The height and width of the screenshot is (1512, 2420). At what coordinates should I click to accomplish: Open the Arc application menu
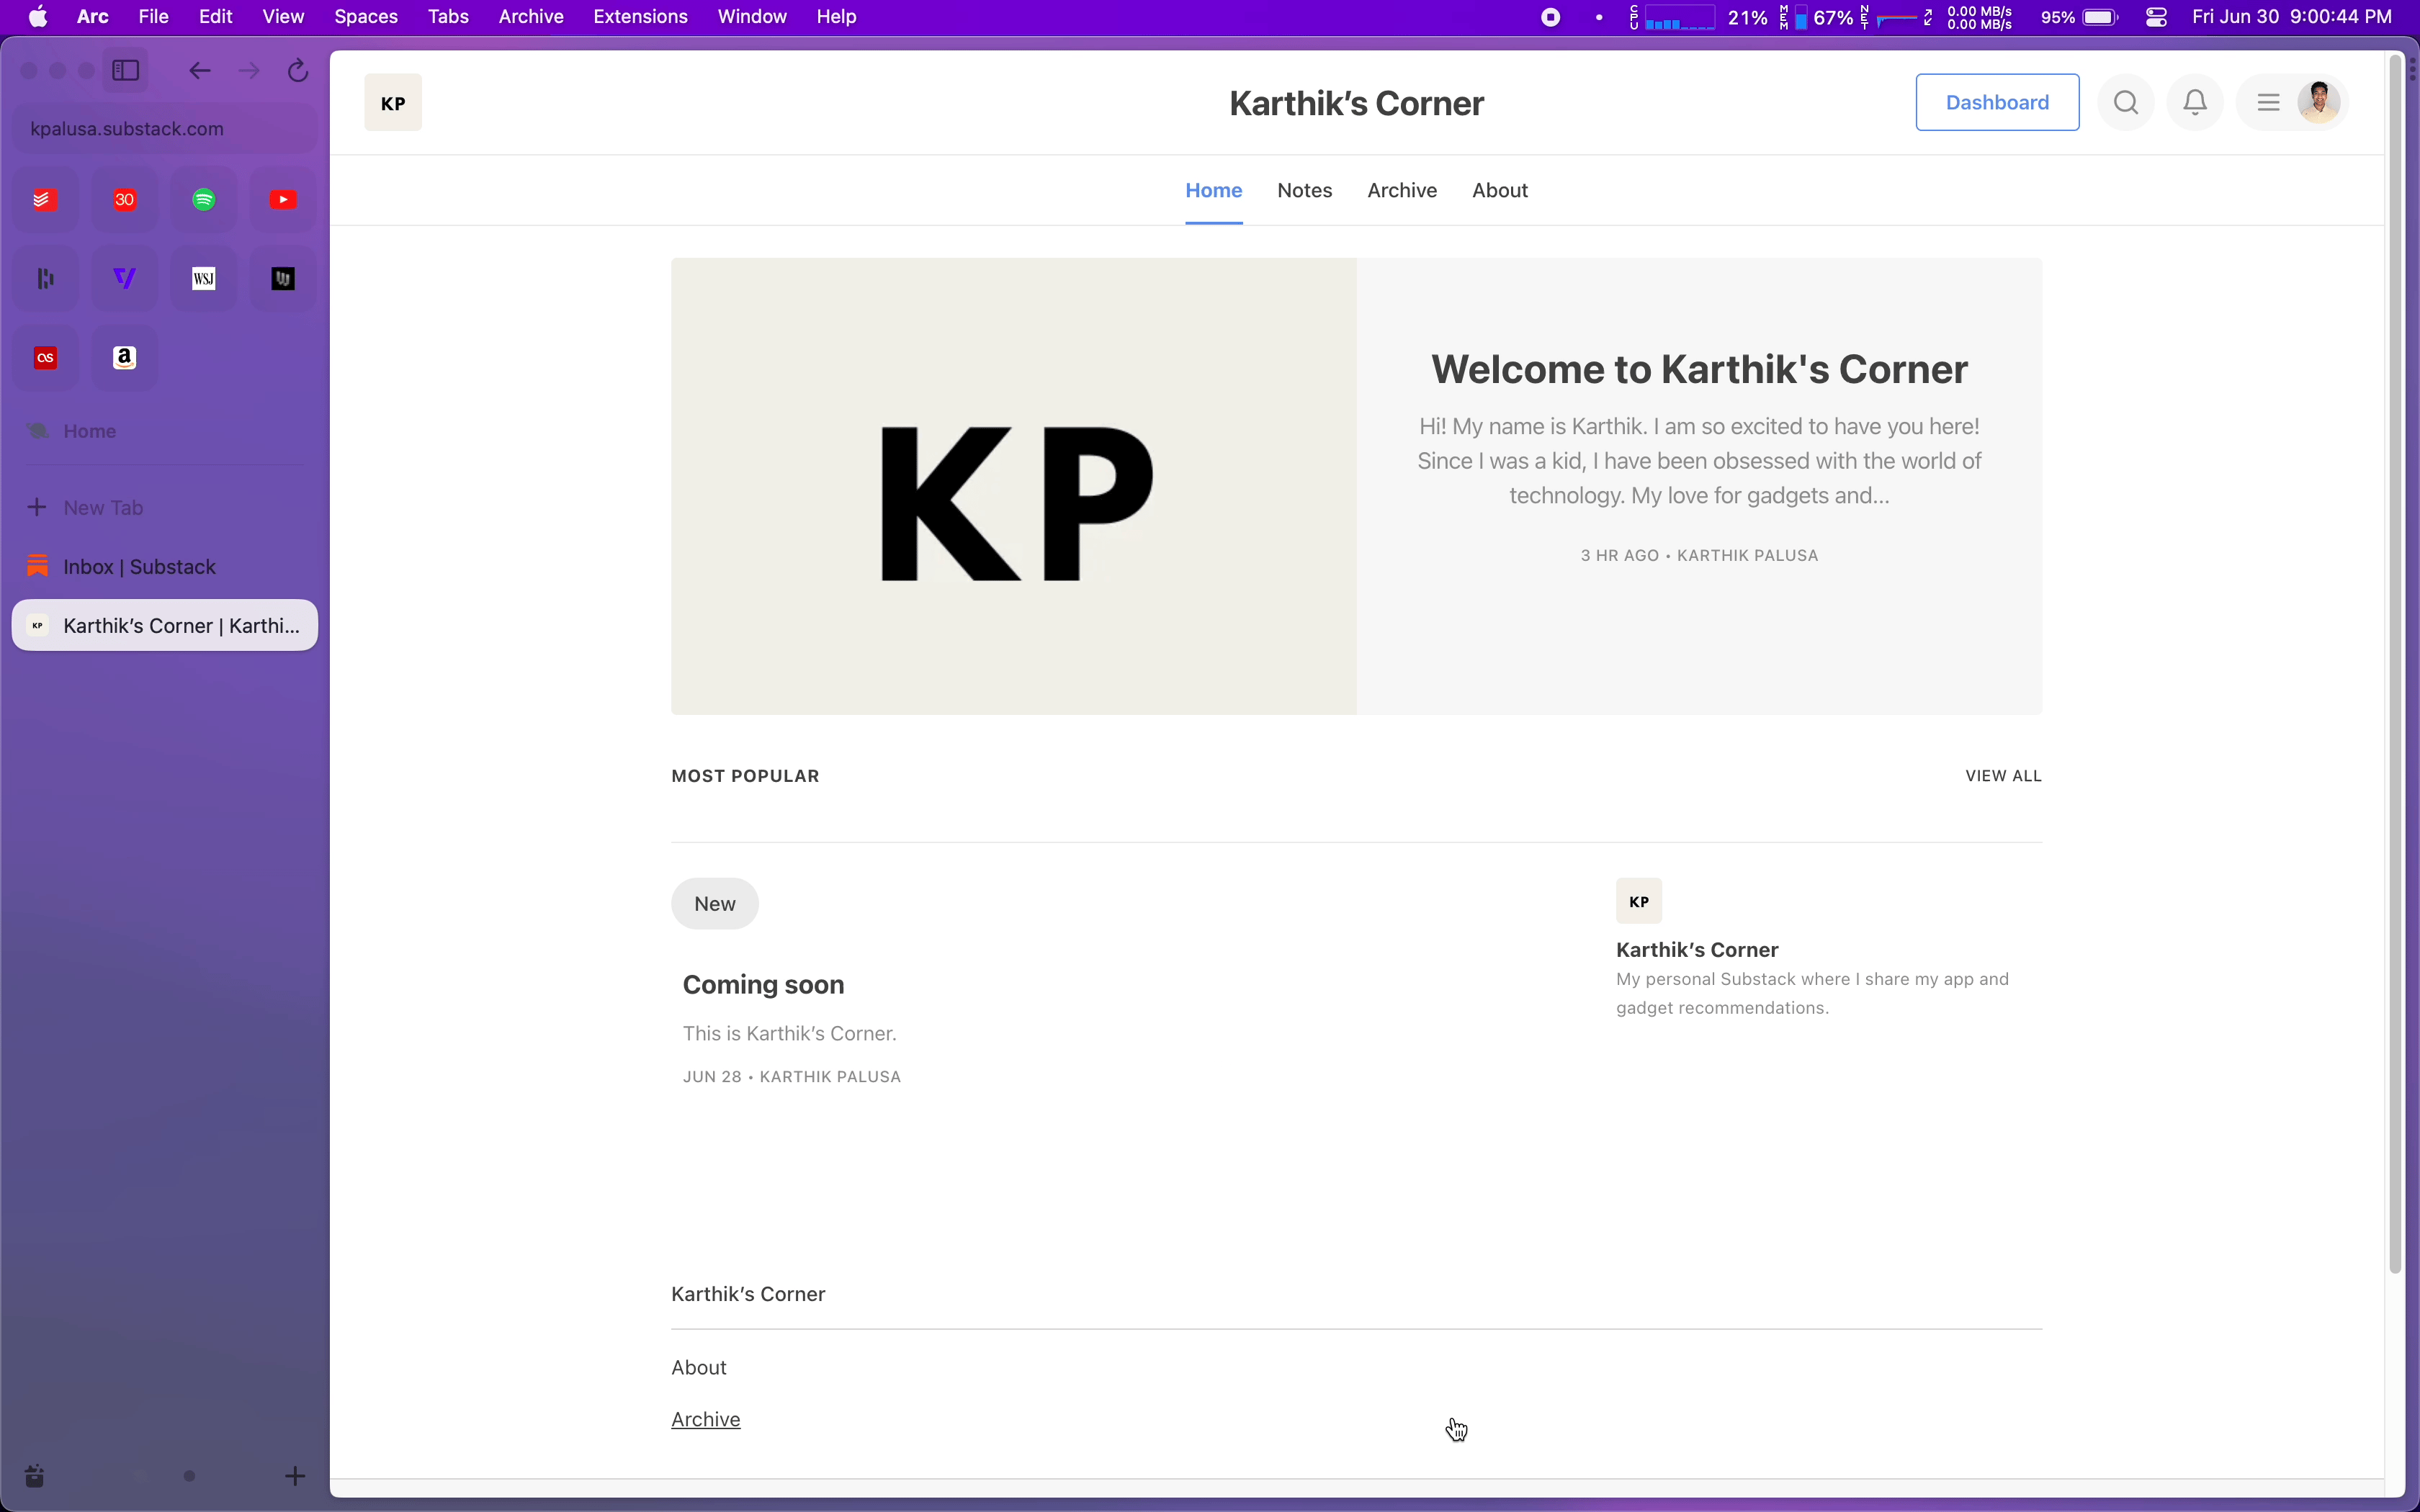[94, 17]
